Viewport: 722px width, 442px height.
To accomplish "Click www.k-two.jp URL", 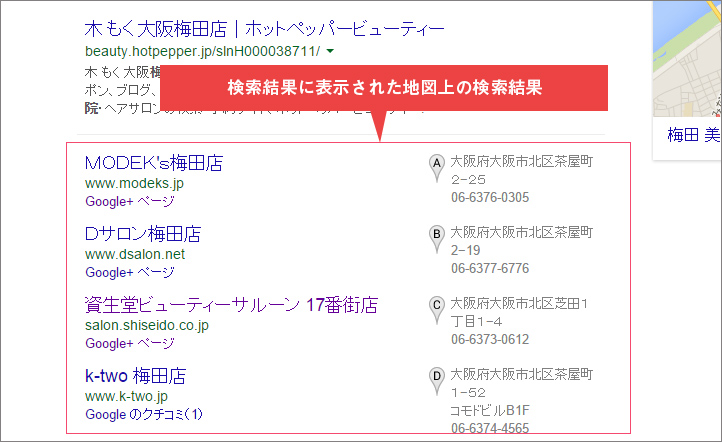I will tap(126, 396).
